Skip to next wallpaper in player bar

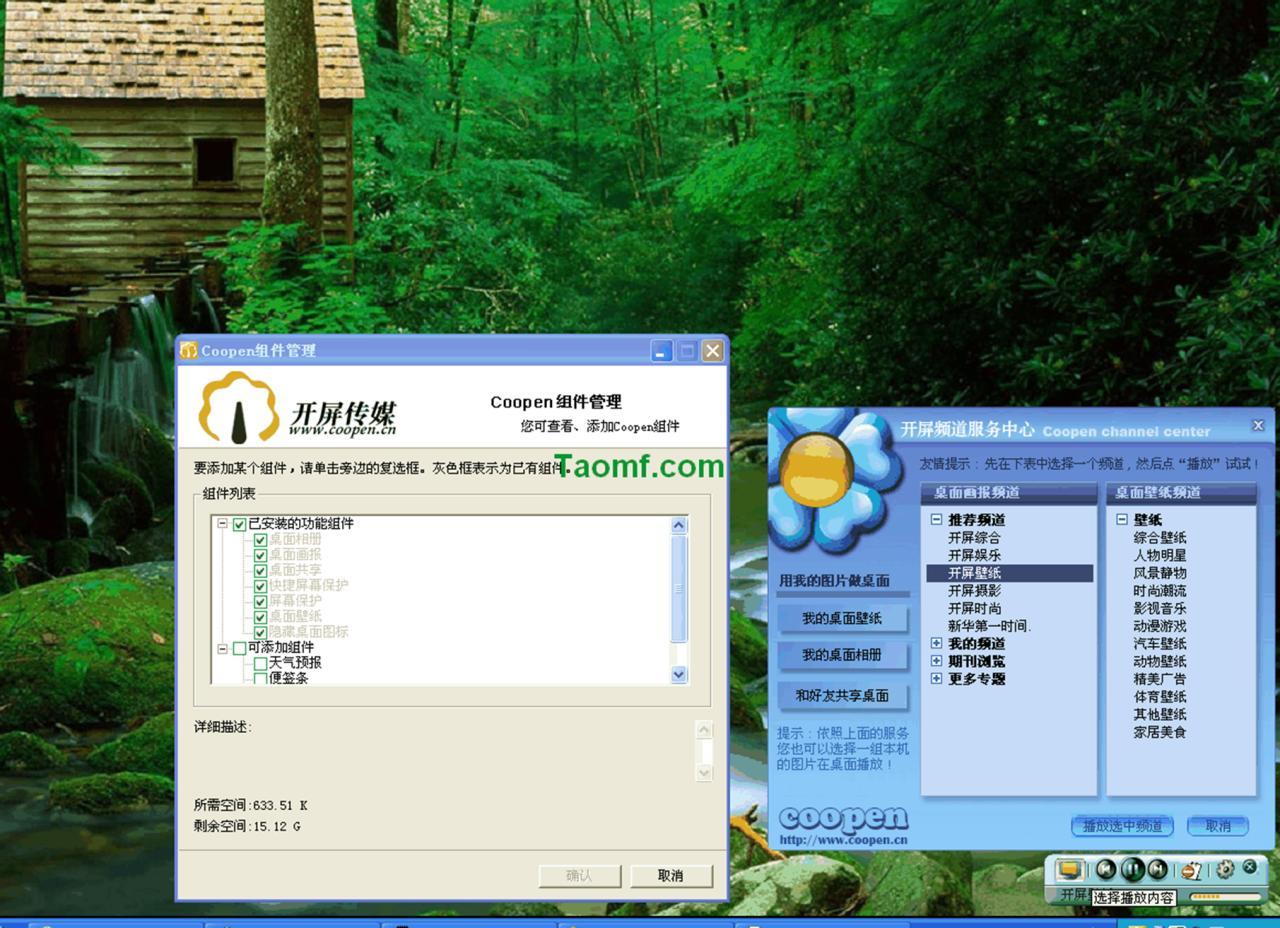pyautogui.click(x=1157, y=870)
